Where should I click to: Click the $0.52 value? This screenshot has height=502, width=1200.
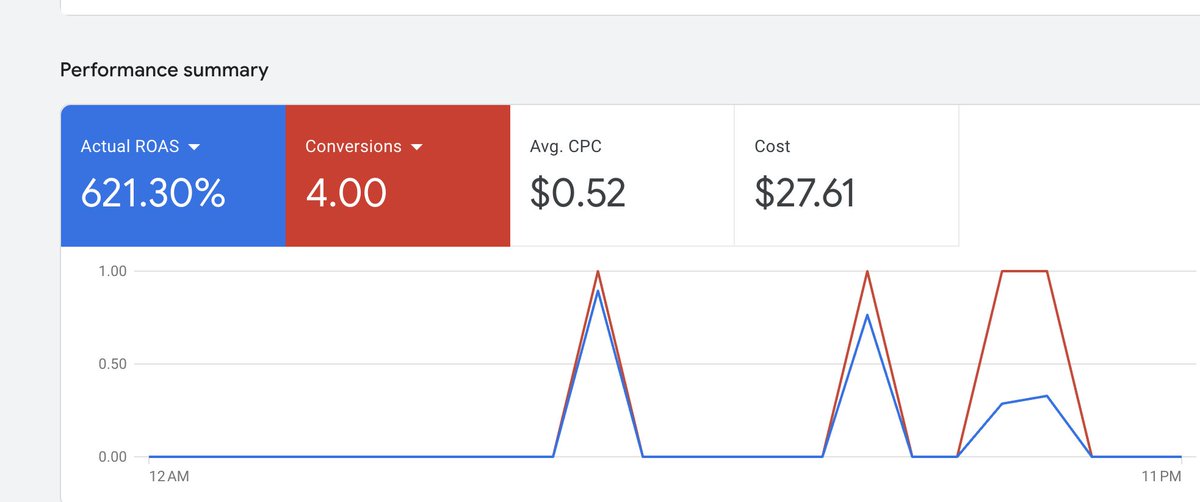click(578, 192)
